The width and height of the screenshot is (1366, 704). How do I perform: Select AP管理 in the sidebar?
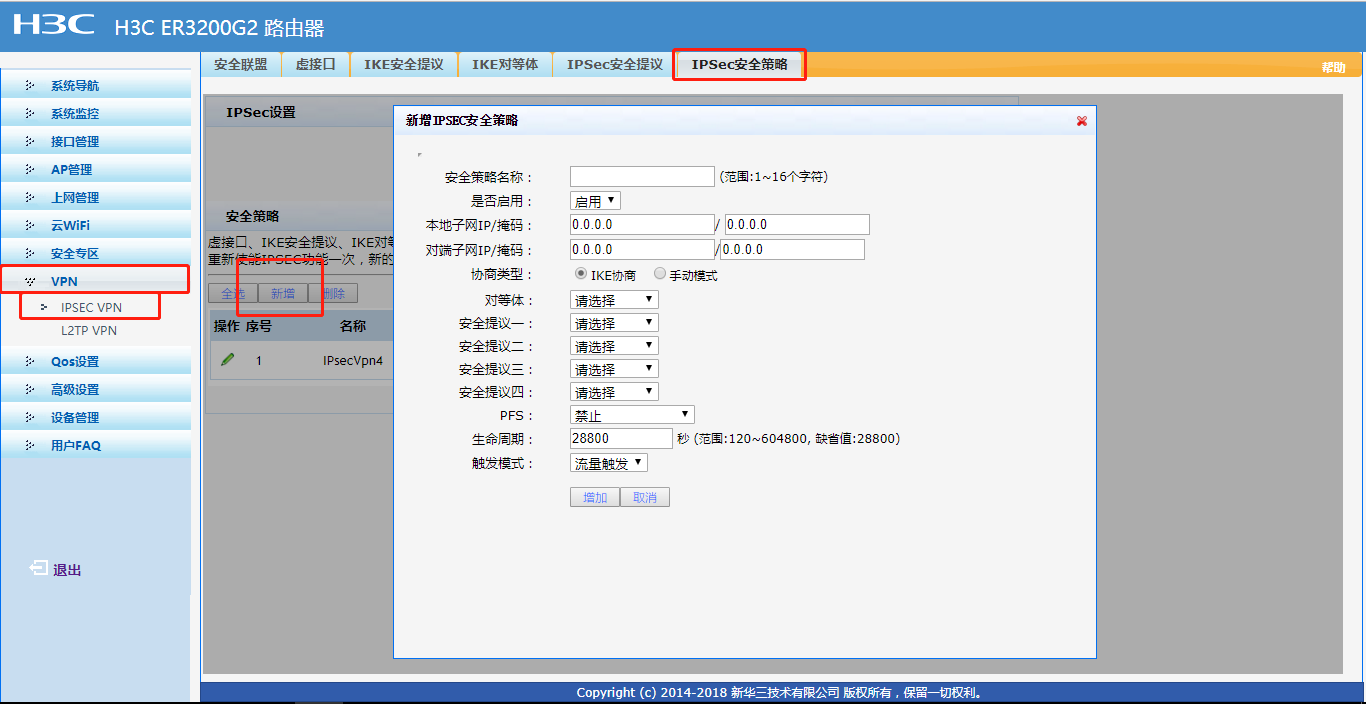pyautogui.click(x=72, y=169)
